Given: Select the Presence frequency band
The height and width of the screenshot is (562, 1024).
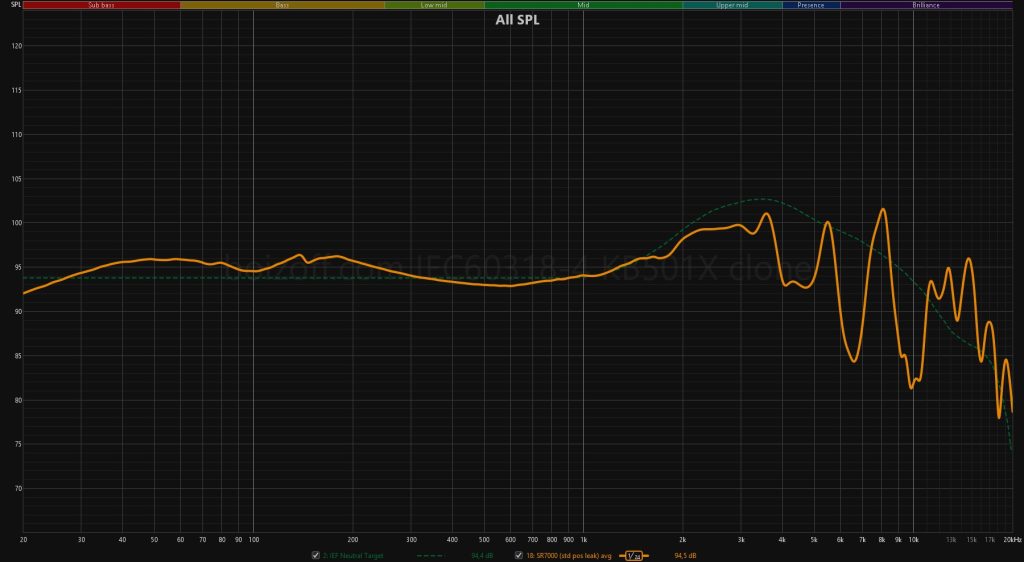Looking at the screenshot, I should click(811, 5).
